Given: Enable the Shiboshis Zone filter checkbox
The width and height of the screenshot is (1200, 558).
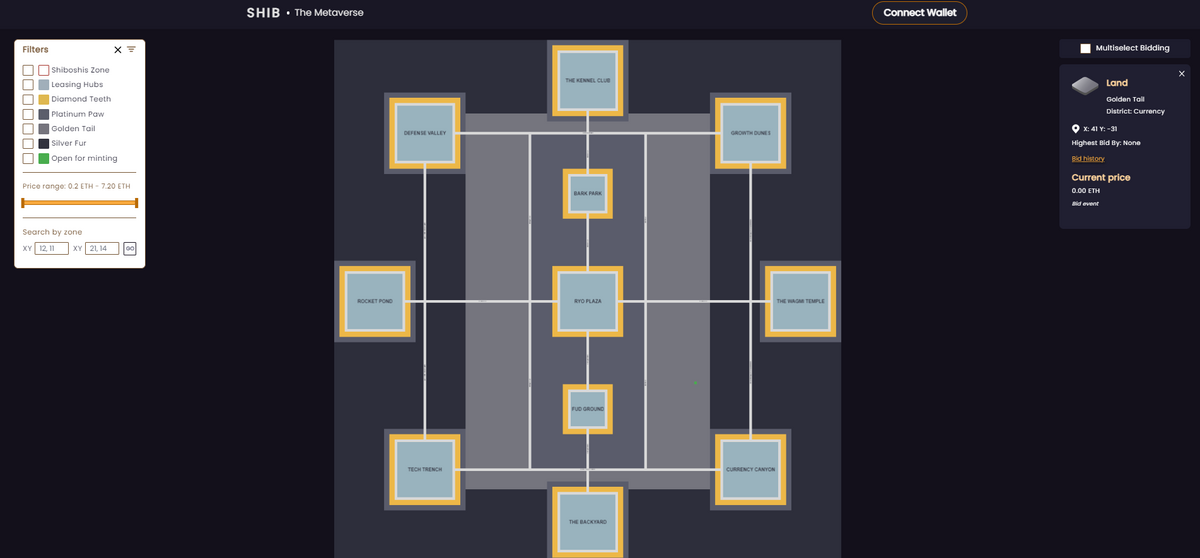Looking at the screenshot, I should 28,70.
